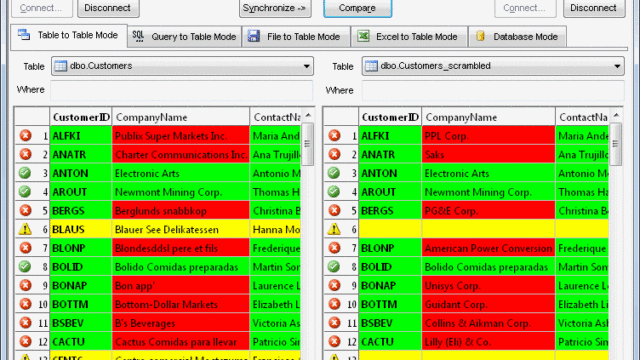The image size is (640, 360).
Task: Click the right Where filter field
Action: tap(493, 90)
